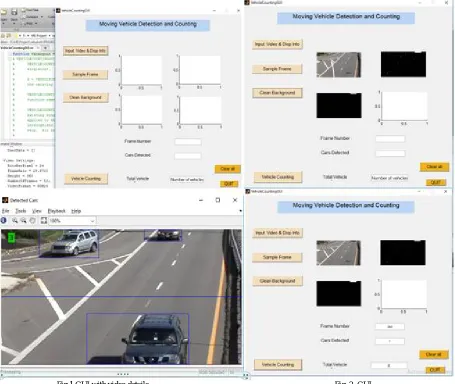Click the Clear all button in top-left GUI
The height and width of the screenshot is (384, 455).
click(227, 169)
